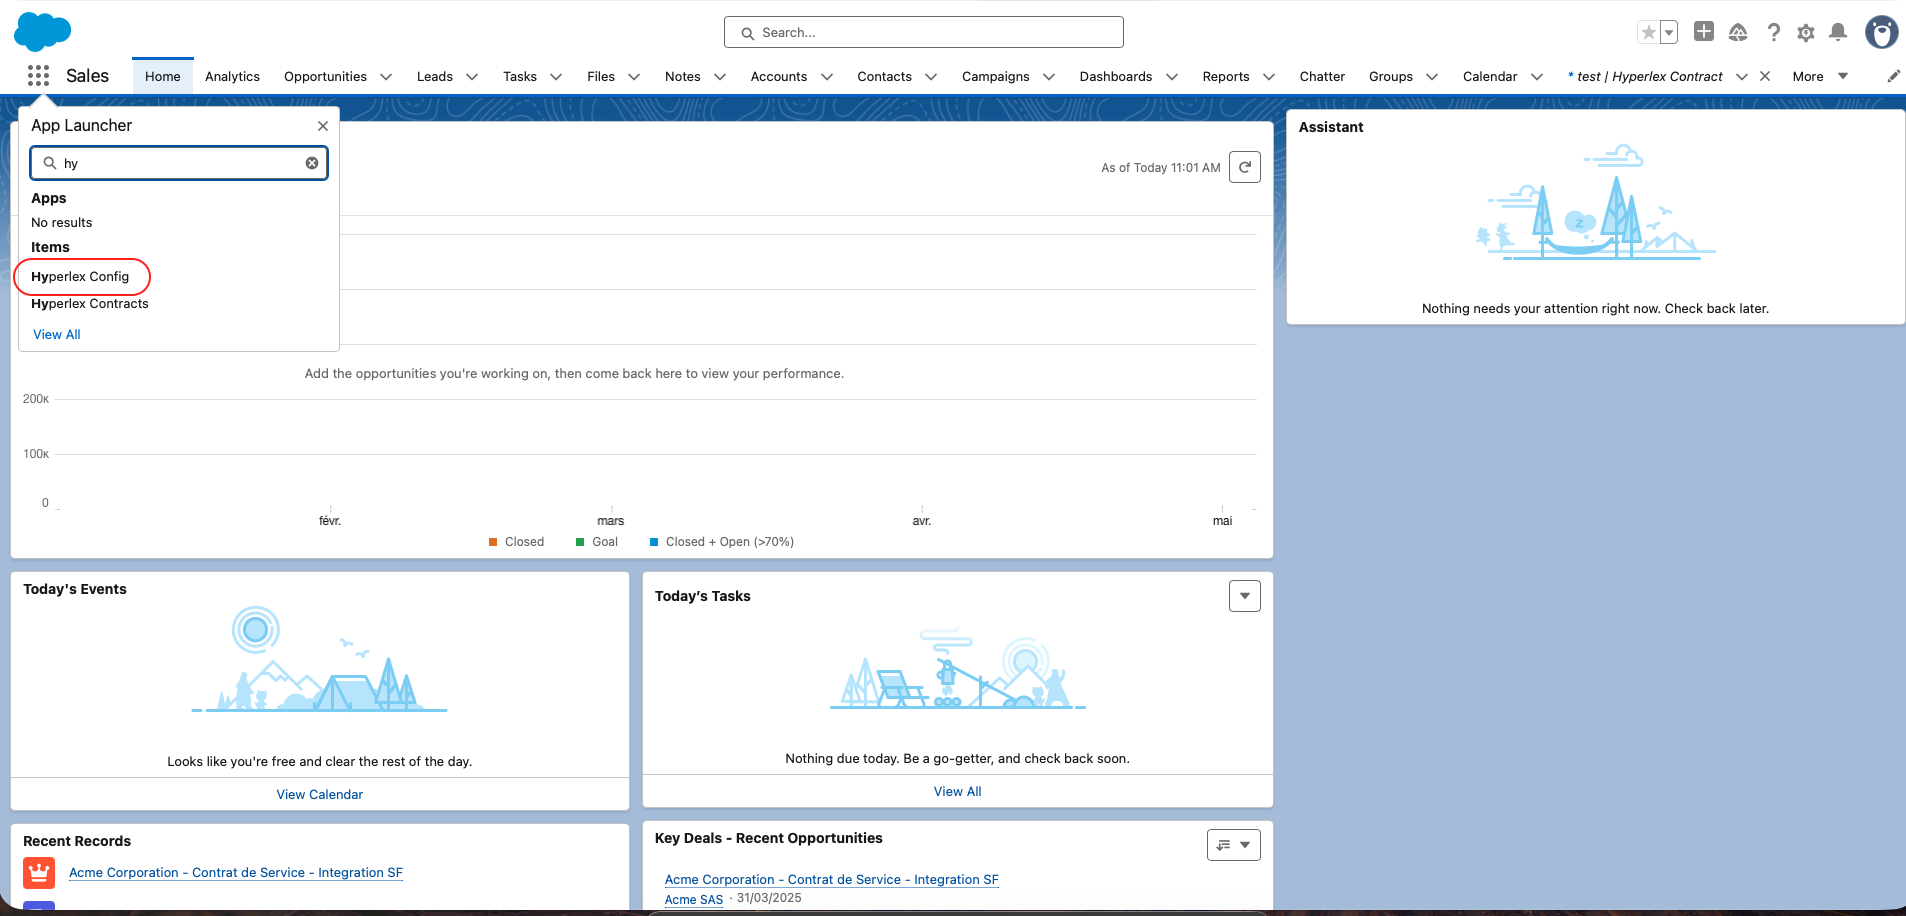Expand the Reports tab chevron

tap(1269, 77)
